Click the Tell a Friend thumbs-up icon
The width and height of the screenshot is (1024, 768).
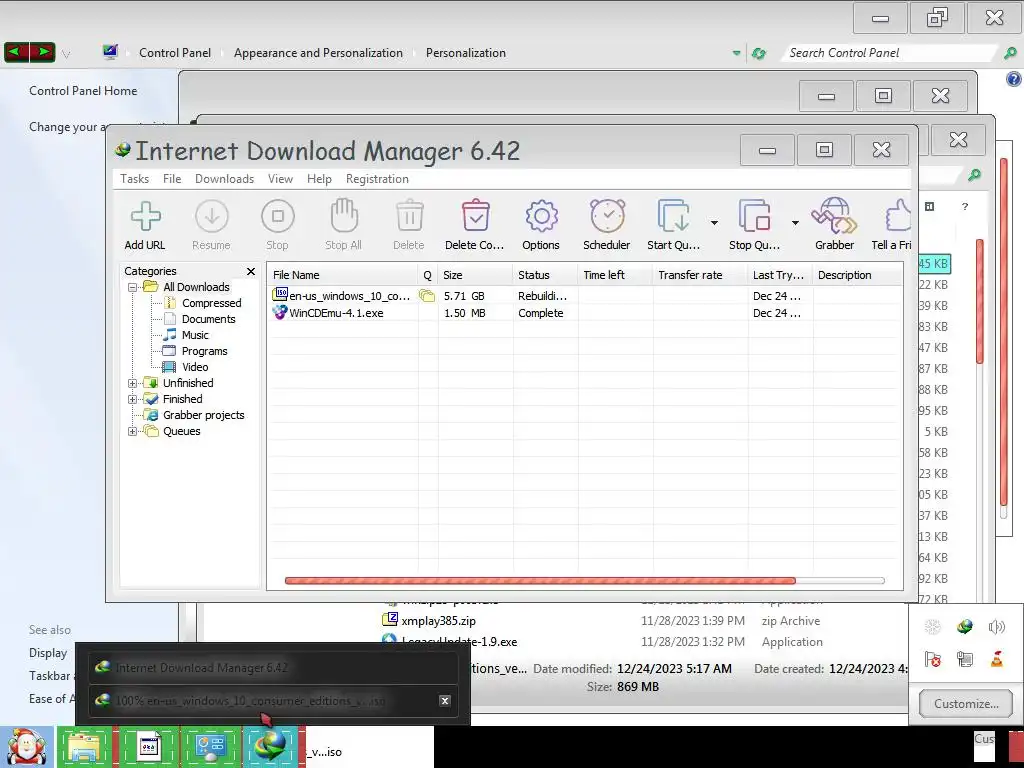[x=899, y=216]
